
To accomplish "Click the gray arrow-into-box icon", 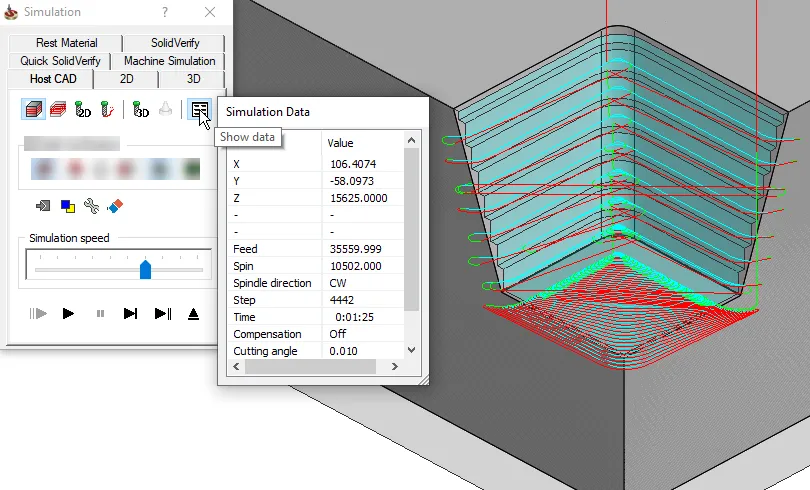I will 43,206.
